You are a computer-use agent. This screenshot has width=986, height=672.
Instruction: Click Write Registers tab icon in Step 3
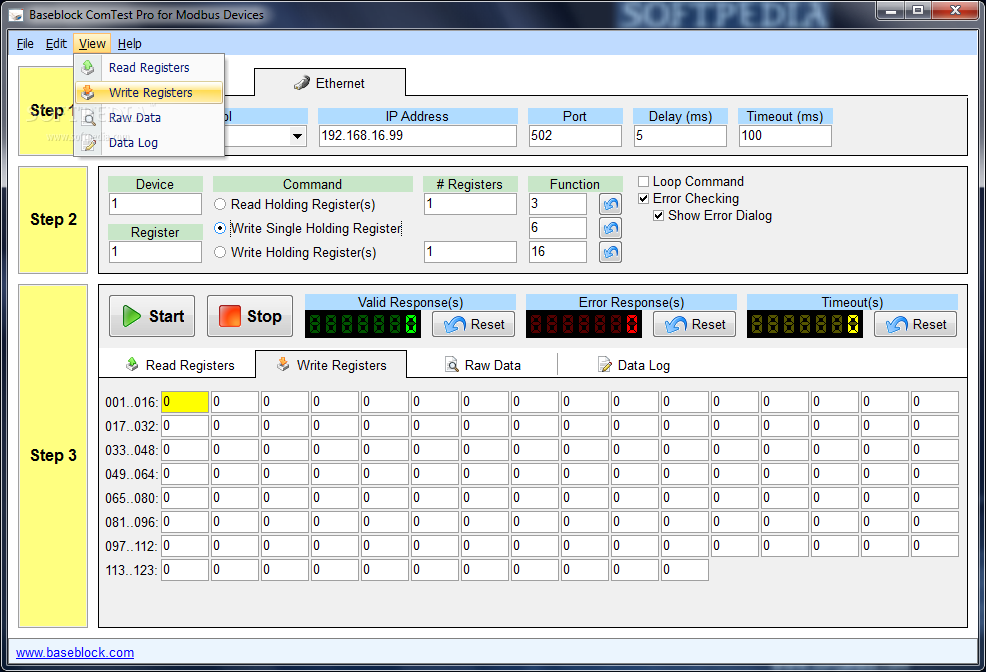pyautogui.click(x=284, y=364)
